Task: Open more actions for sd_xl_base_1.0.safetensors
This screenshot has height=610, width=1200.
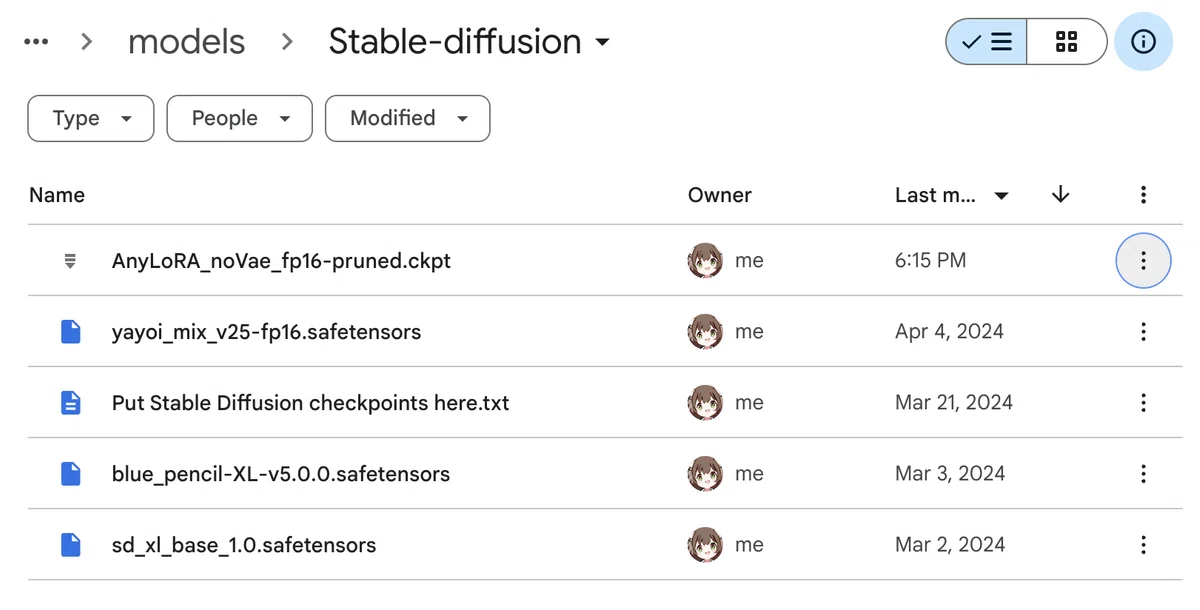Action: coord(1143,545)
